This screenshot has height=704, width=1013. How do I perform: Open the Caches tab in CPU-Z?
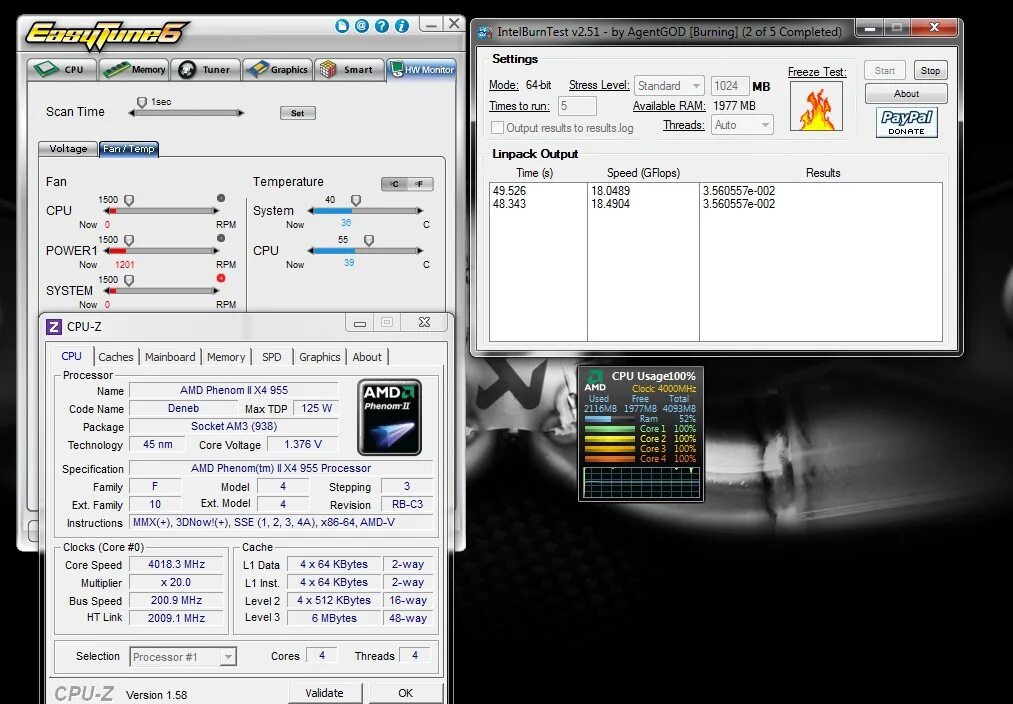coord(116,357)
